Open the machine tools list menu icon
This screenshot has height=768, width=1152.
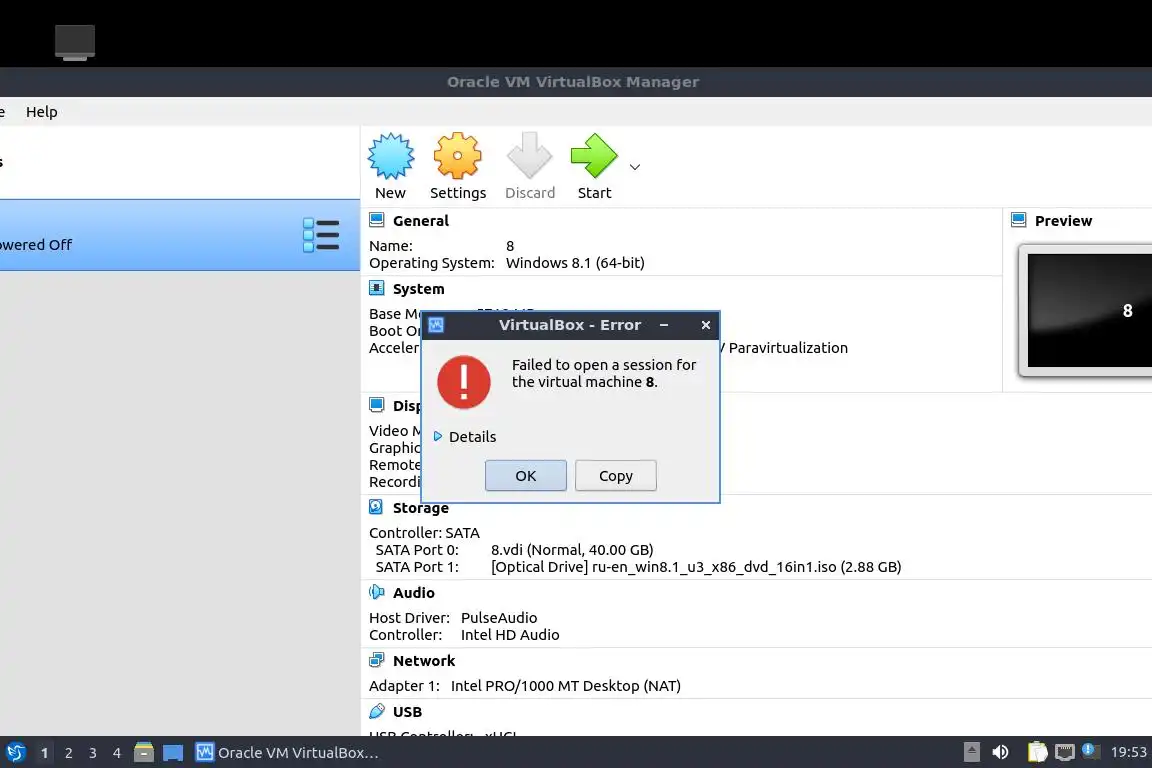321,235
